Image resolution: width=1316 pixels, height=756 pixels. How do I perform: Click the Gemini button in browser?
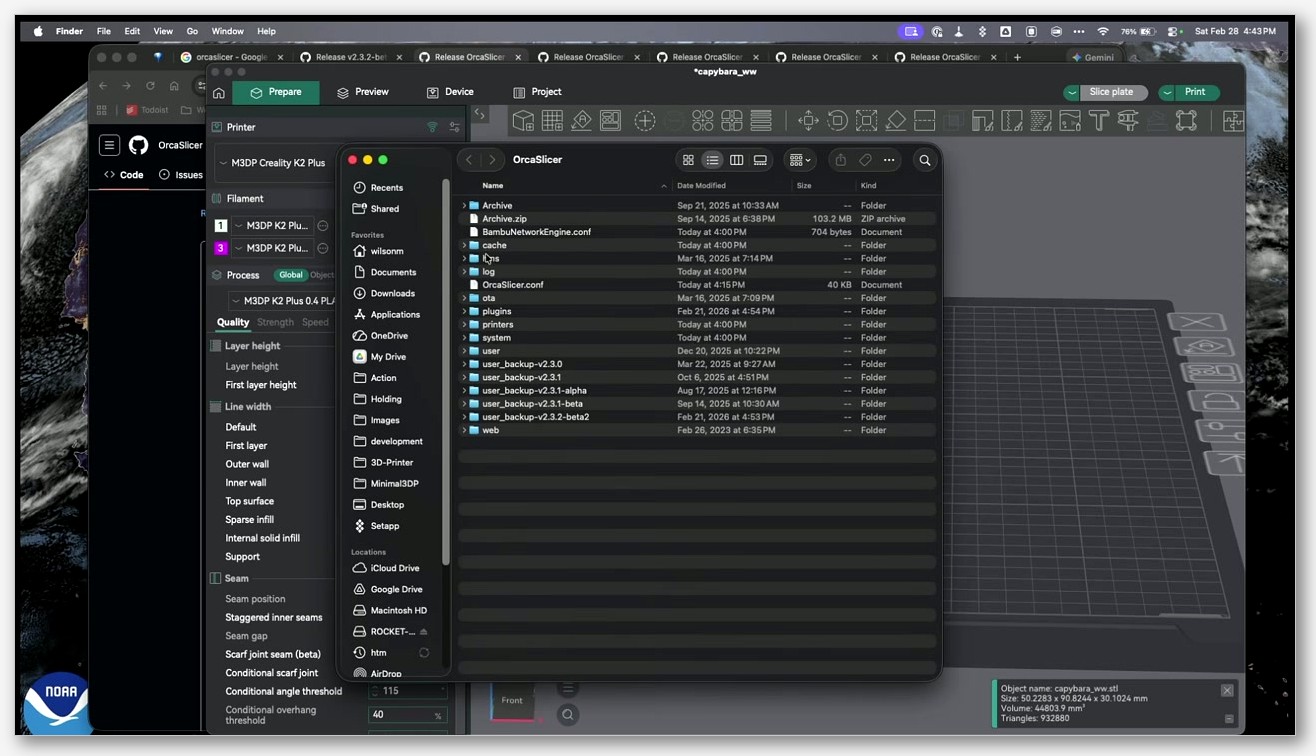pyautogui.click(x=1093, y=57)
